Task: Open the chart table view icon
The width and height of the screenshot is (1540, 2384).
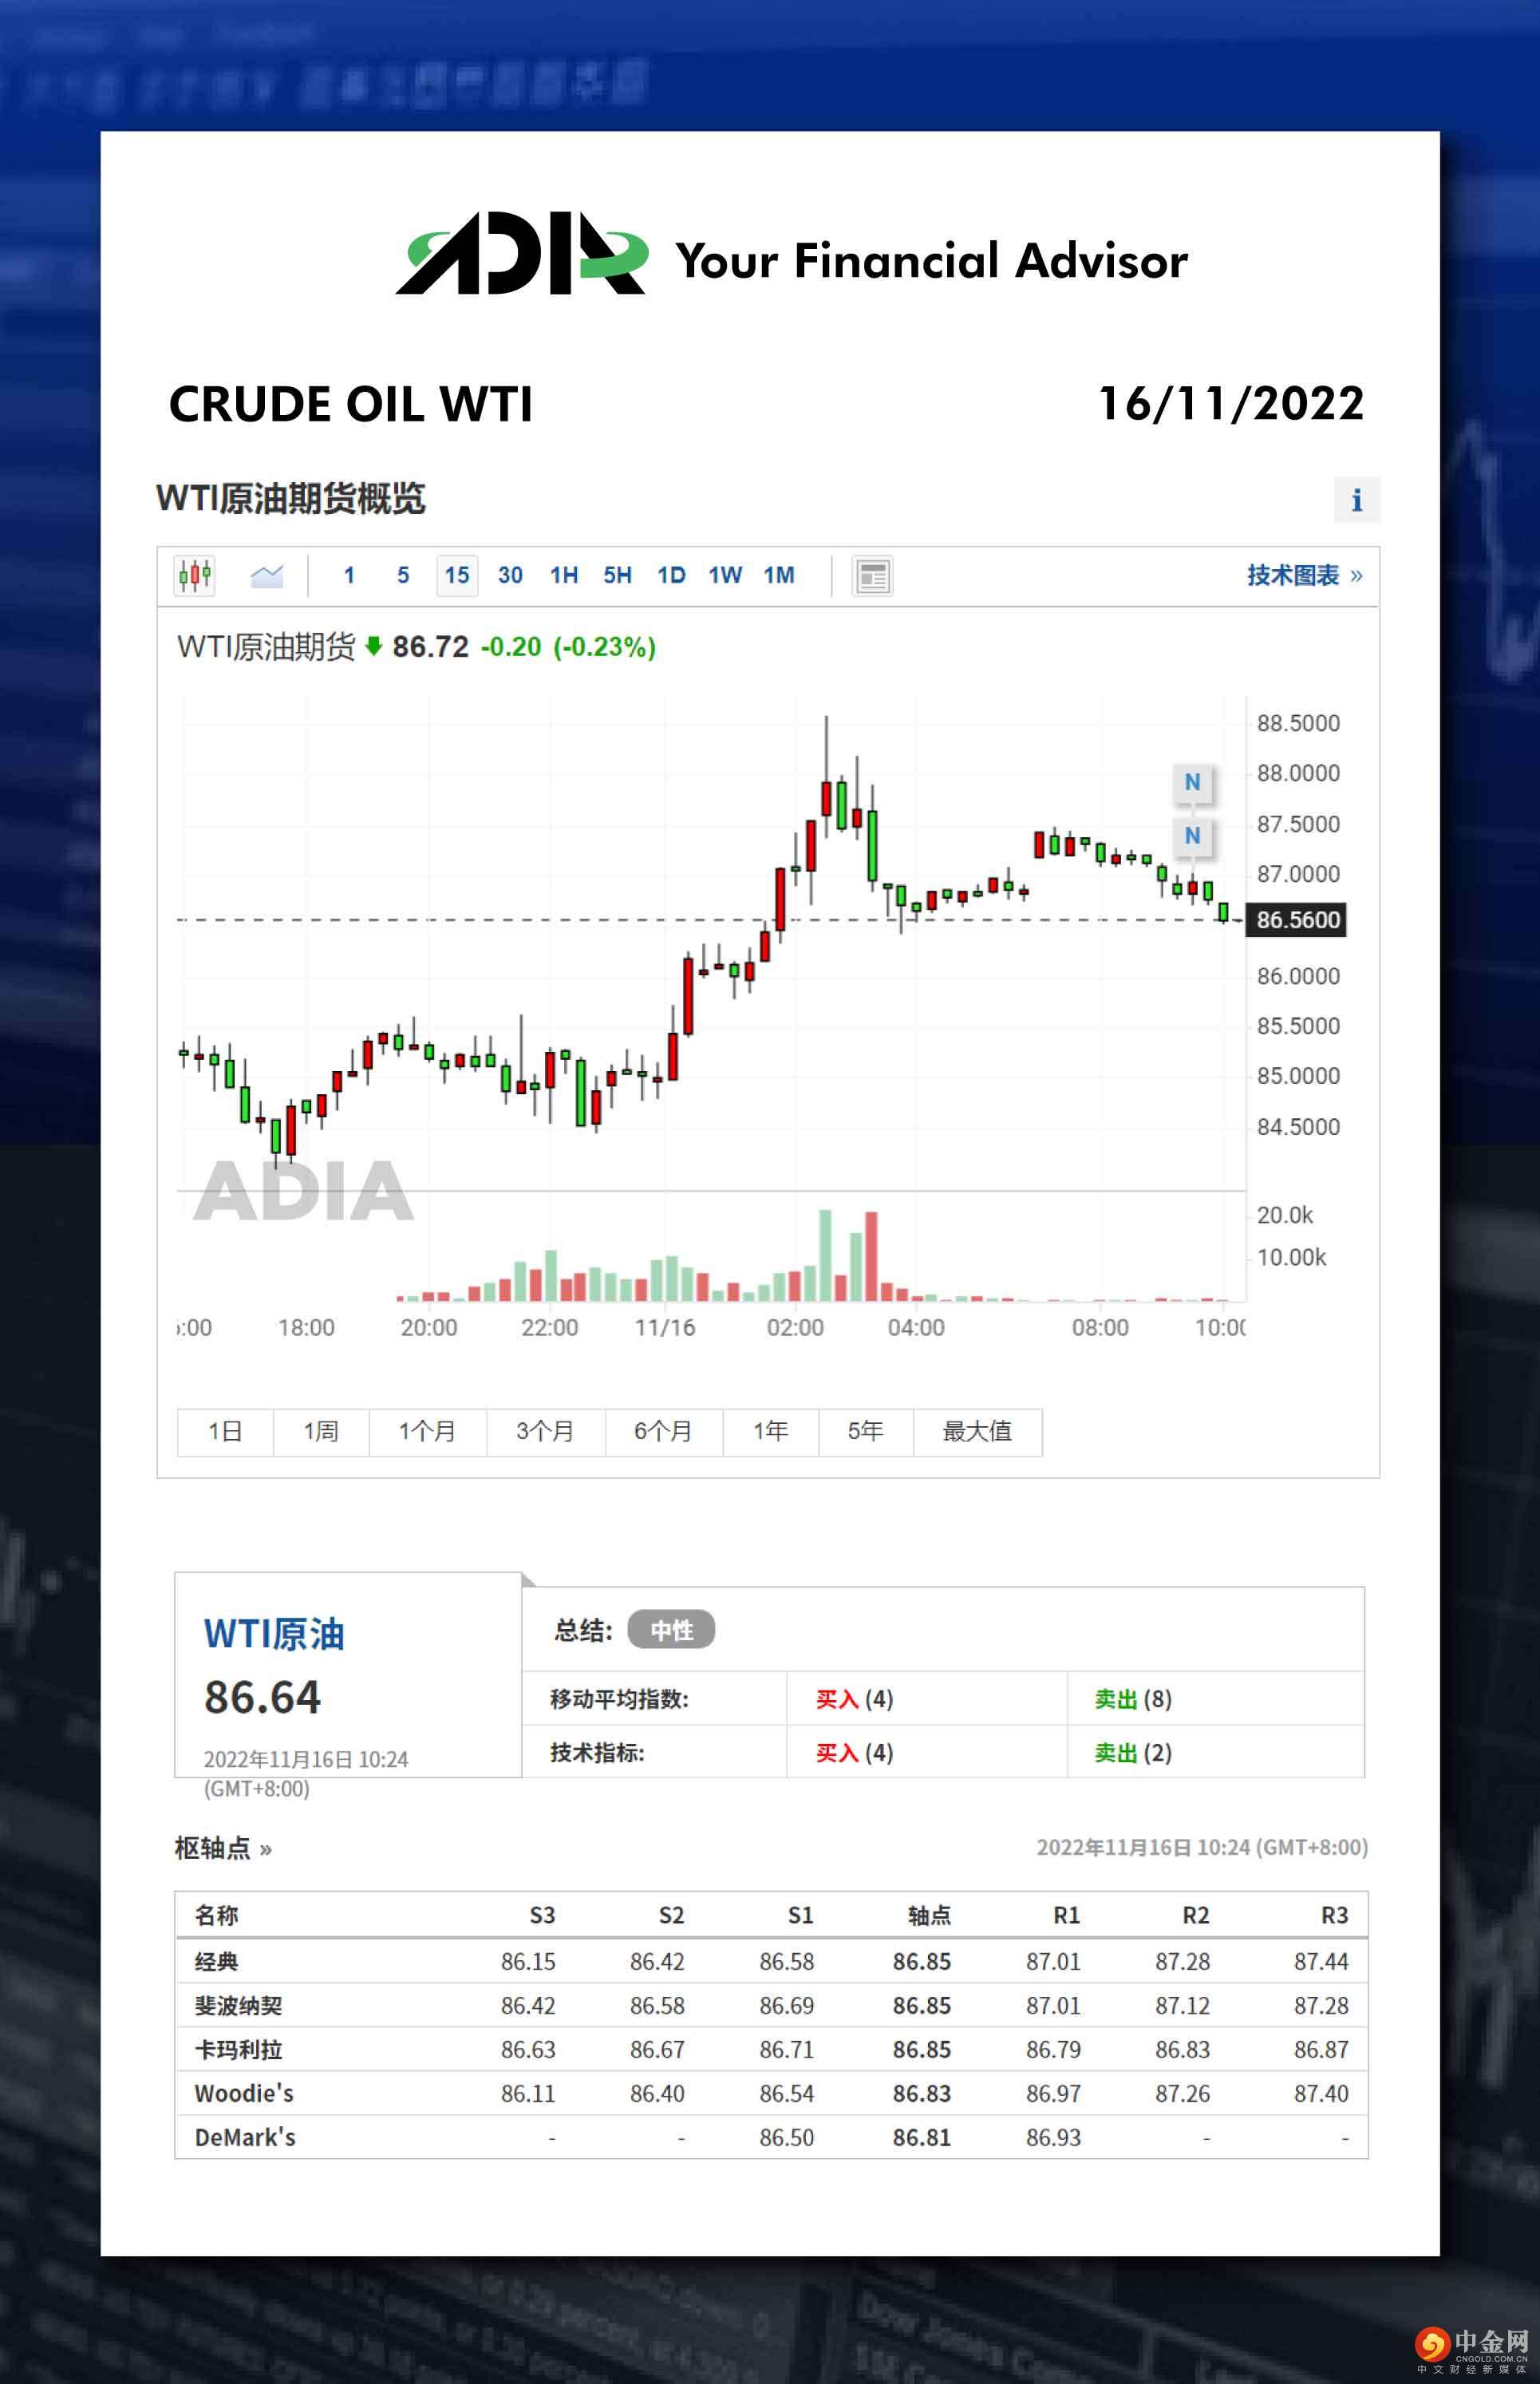Action: point(872,576)
